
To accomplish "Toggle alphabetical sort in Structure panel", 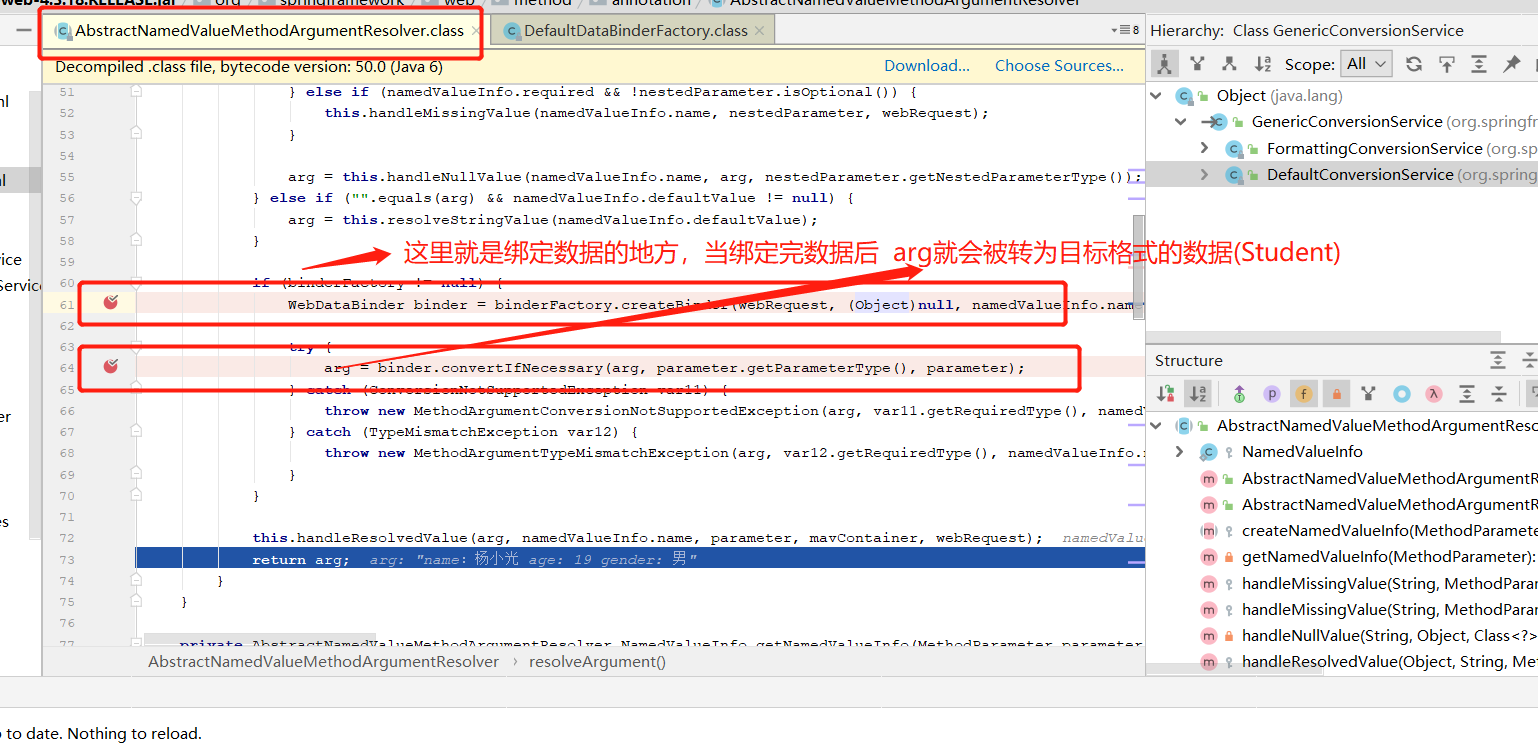I will pyautogui.click(x=1197, y=394).
